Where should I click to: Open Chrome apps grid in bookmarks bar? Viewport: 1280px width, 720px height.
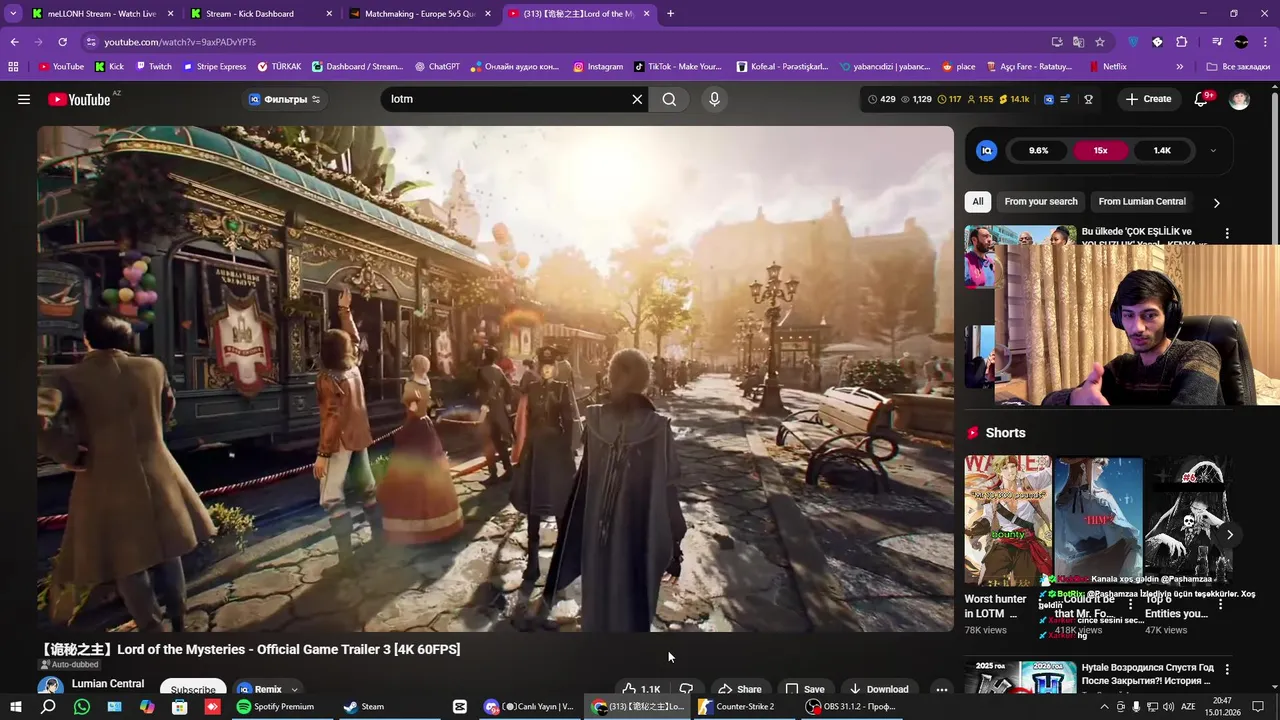[x=13, y=67]
